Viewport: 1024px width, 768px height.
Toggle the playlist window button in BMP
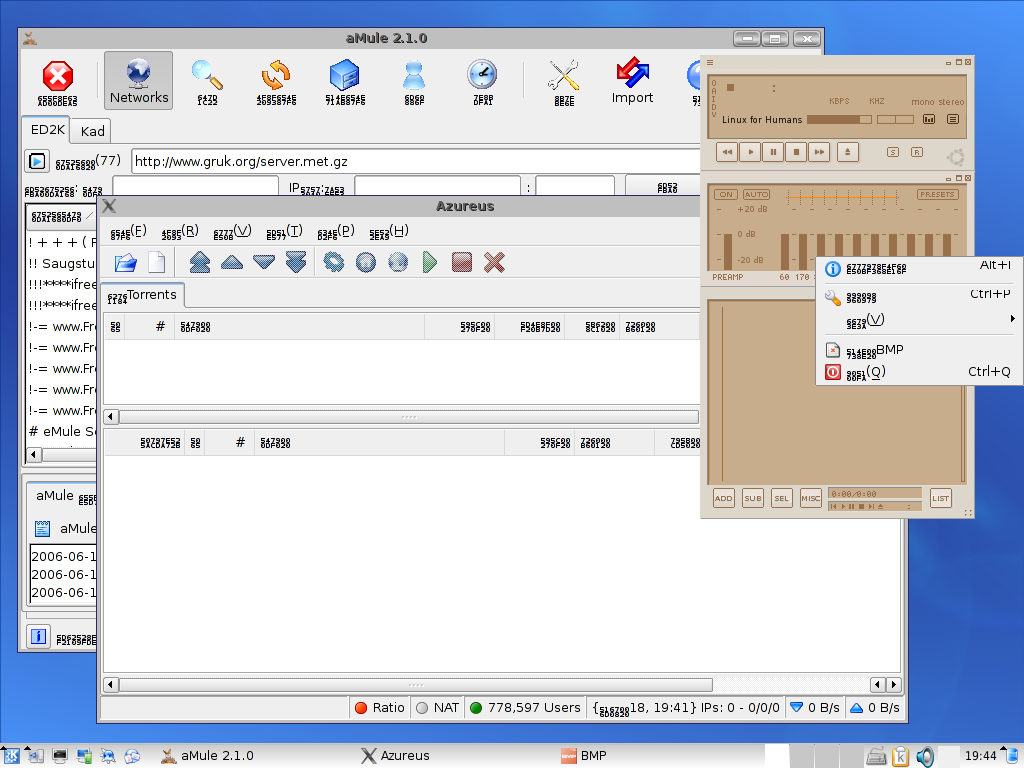[x=953, y=120]
